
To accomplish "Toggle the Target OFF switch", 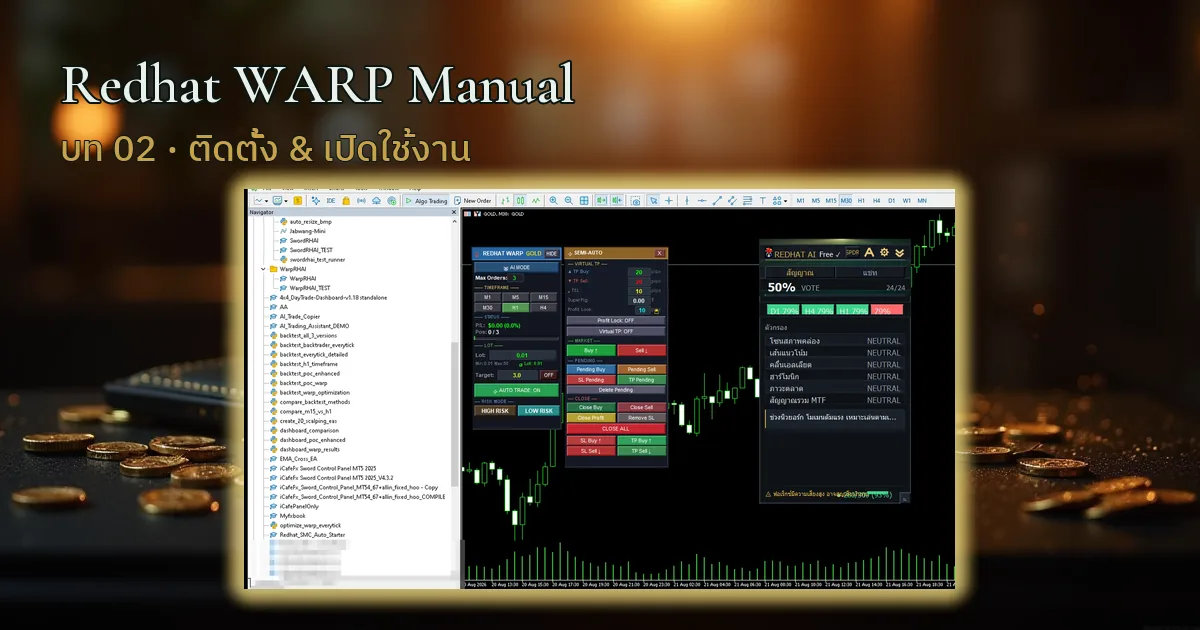I will (549, 375).
